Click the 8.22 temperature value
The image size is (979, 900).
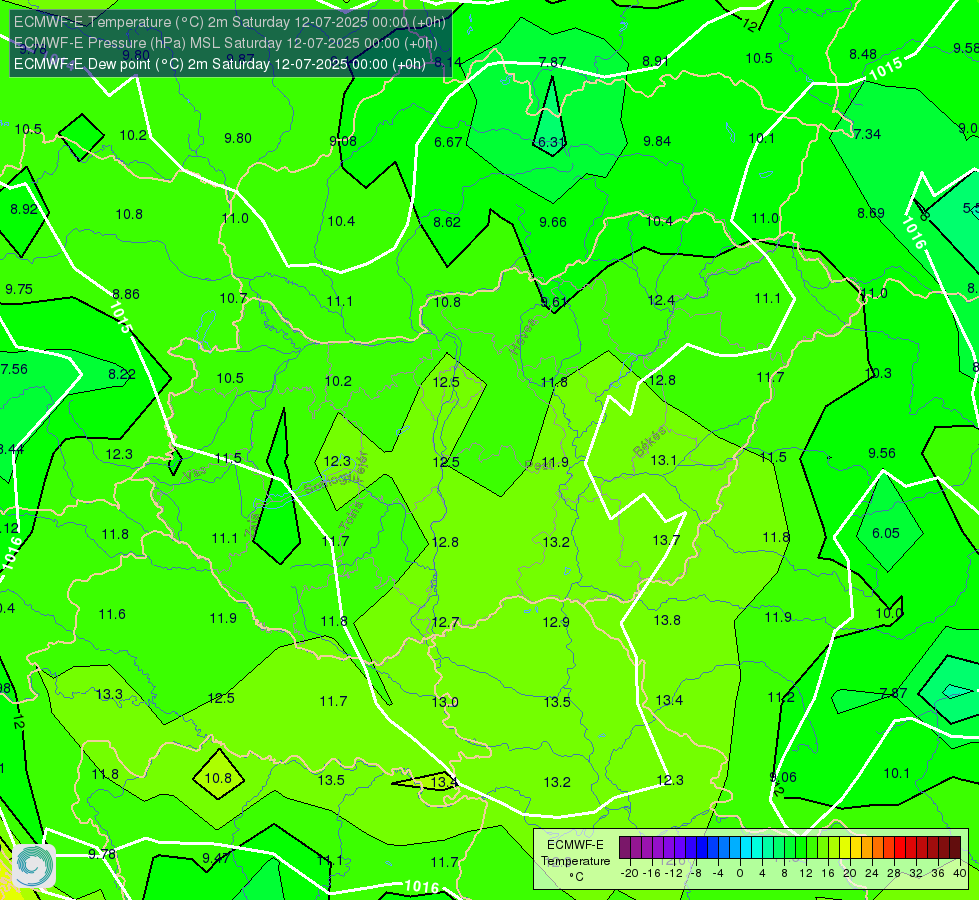pyautogui.click(x=122, y=374)
